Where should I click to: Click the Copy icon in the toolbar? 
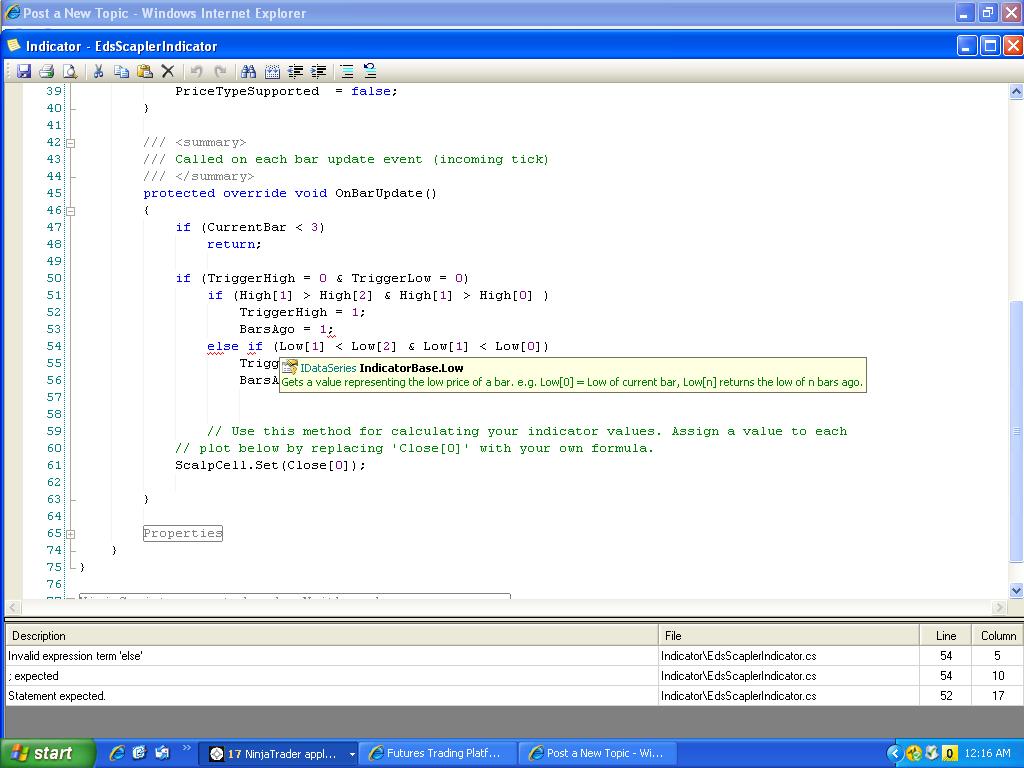click(121, 71)
